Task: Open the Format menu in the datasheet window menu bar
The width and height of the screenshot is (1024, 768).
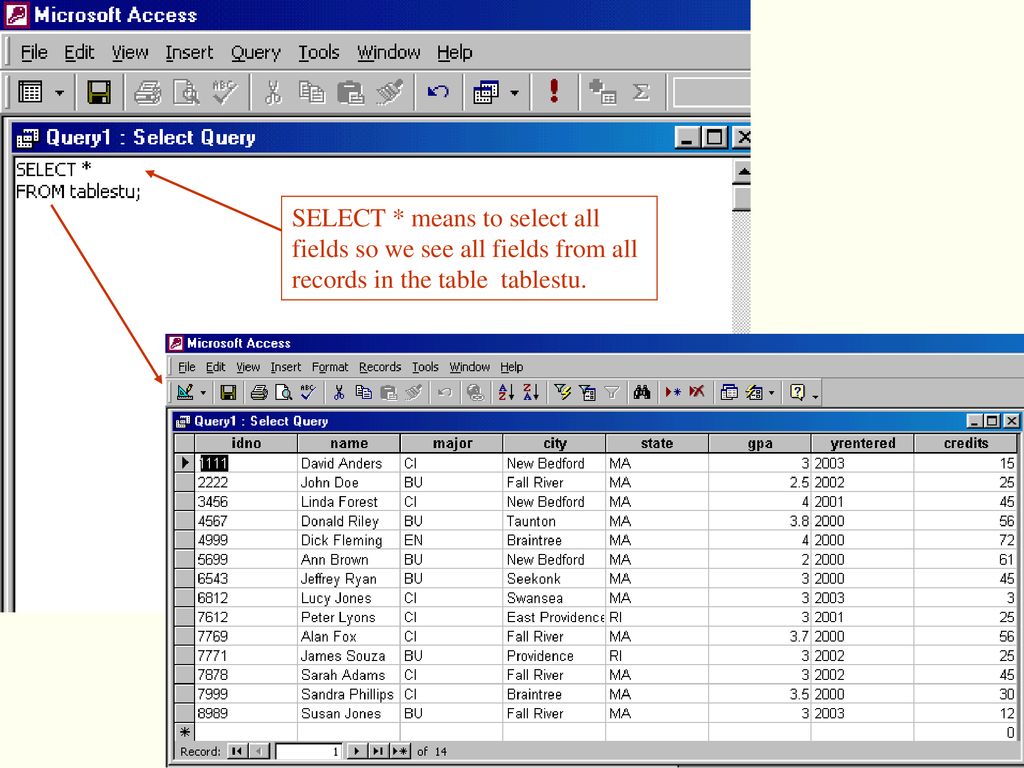Action: [330, 367]
